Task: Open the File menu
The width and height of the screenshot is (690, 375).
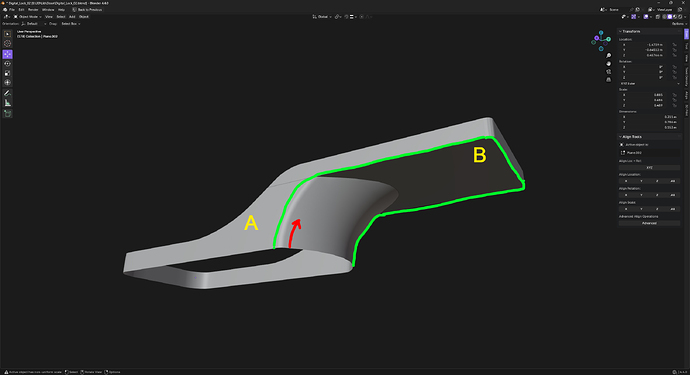Action: 12,10
